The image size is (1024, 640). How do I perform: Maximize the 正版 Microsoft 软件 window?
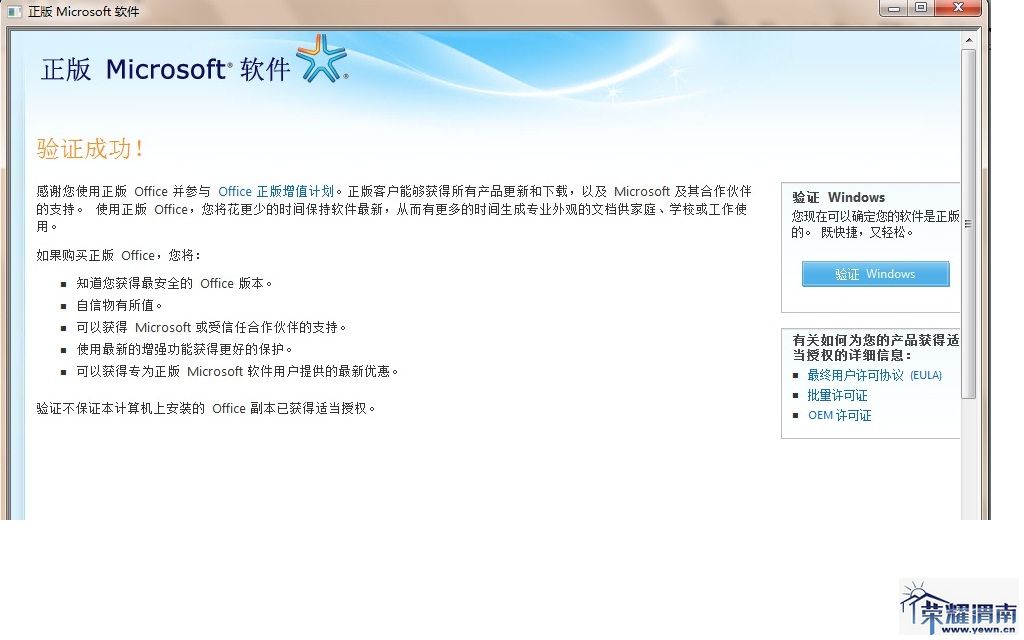click(x=920, y=8)
